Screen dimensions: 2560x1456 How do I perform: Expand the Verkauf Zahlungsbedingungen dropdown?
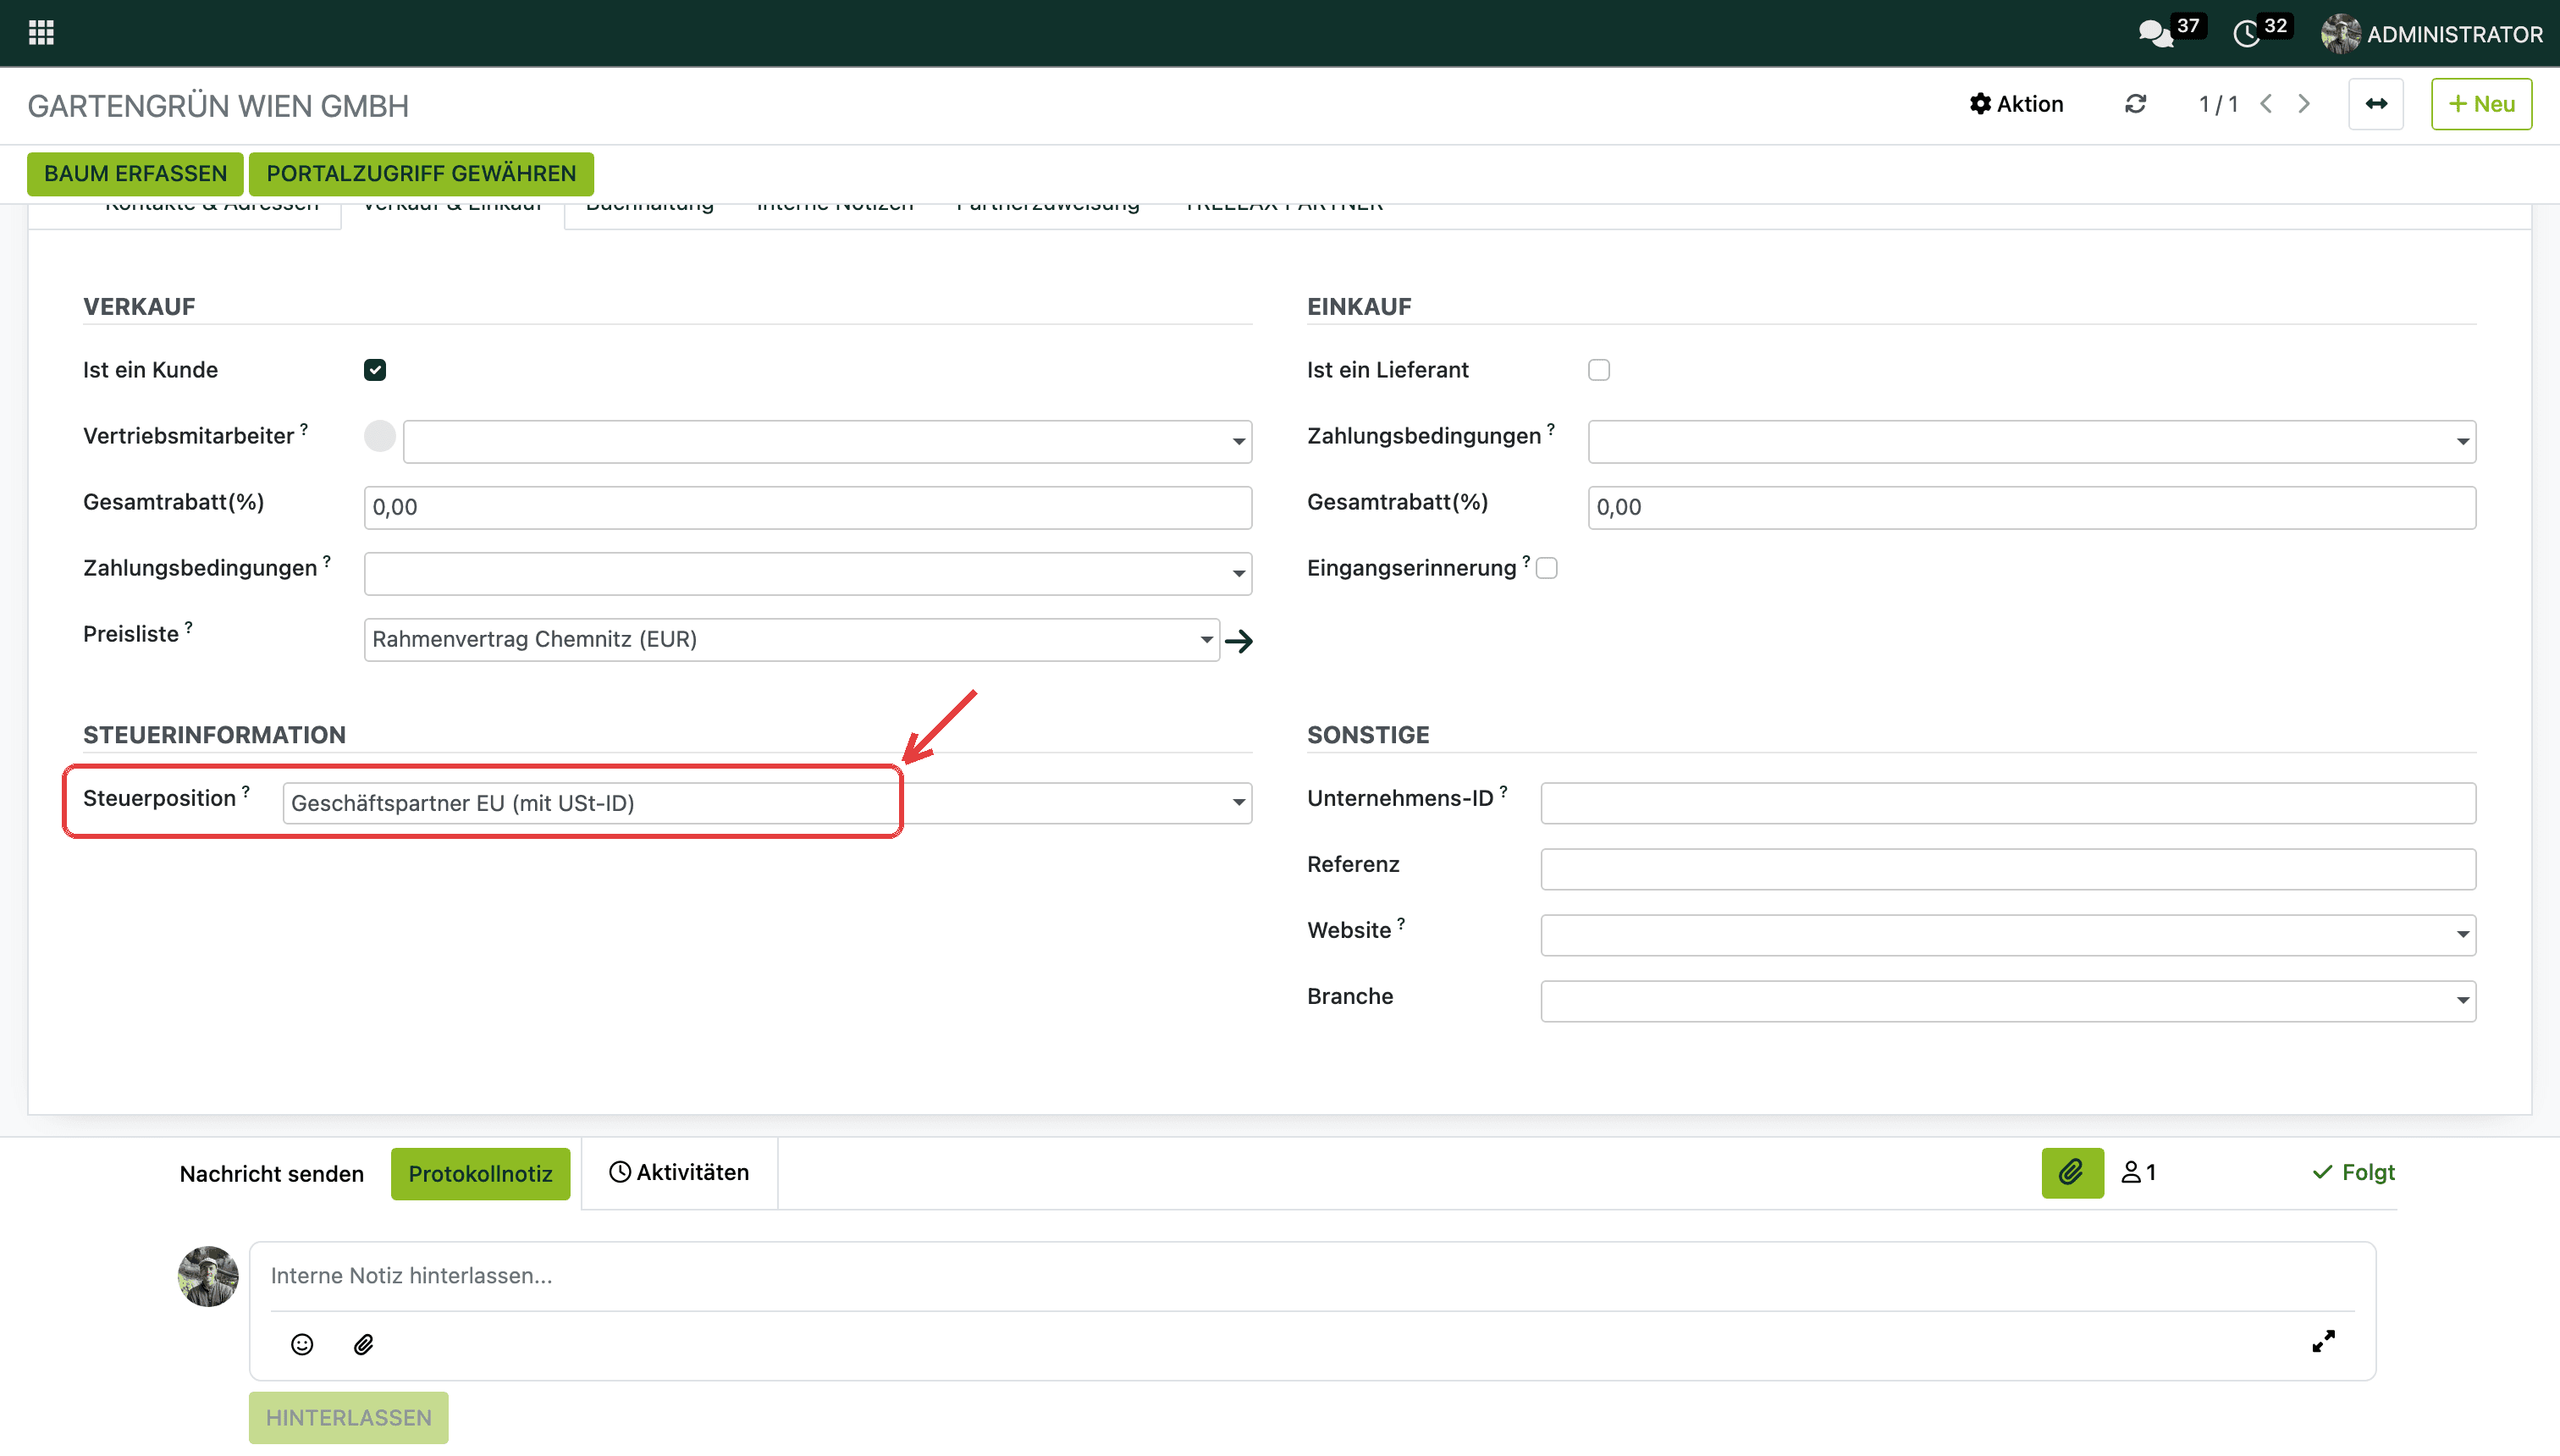coord(1238,573)
